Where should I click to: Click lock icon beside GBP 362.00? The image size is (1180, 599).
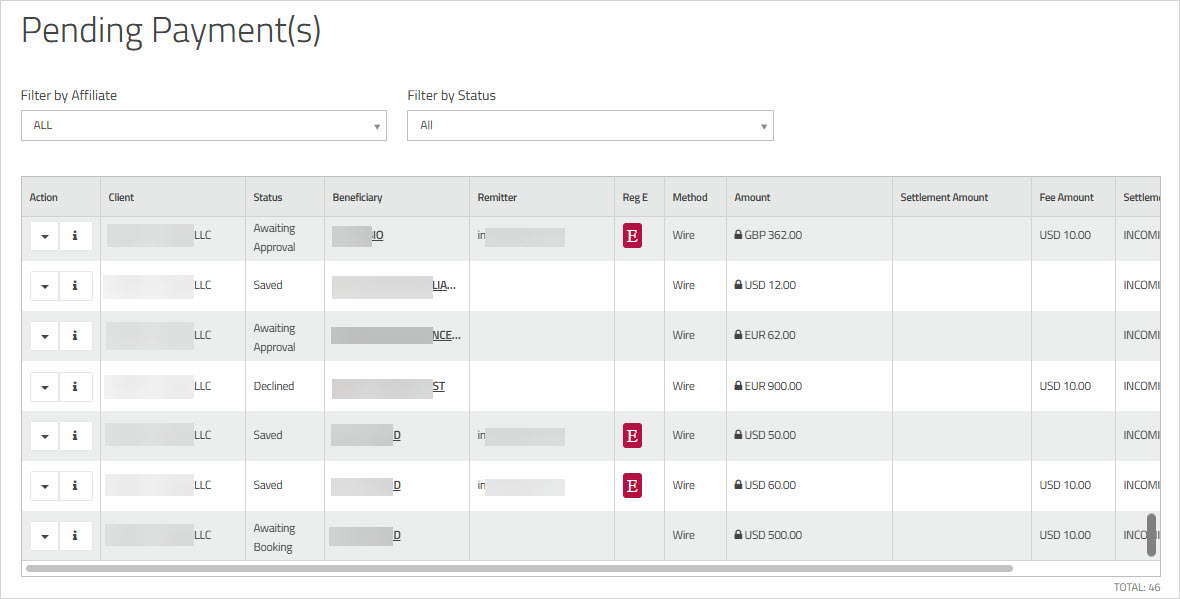point(738,235)
